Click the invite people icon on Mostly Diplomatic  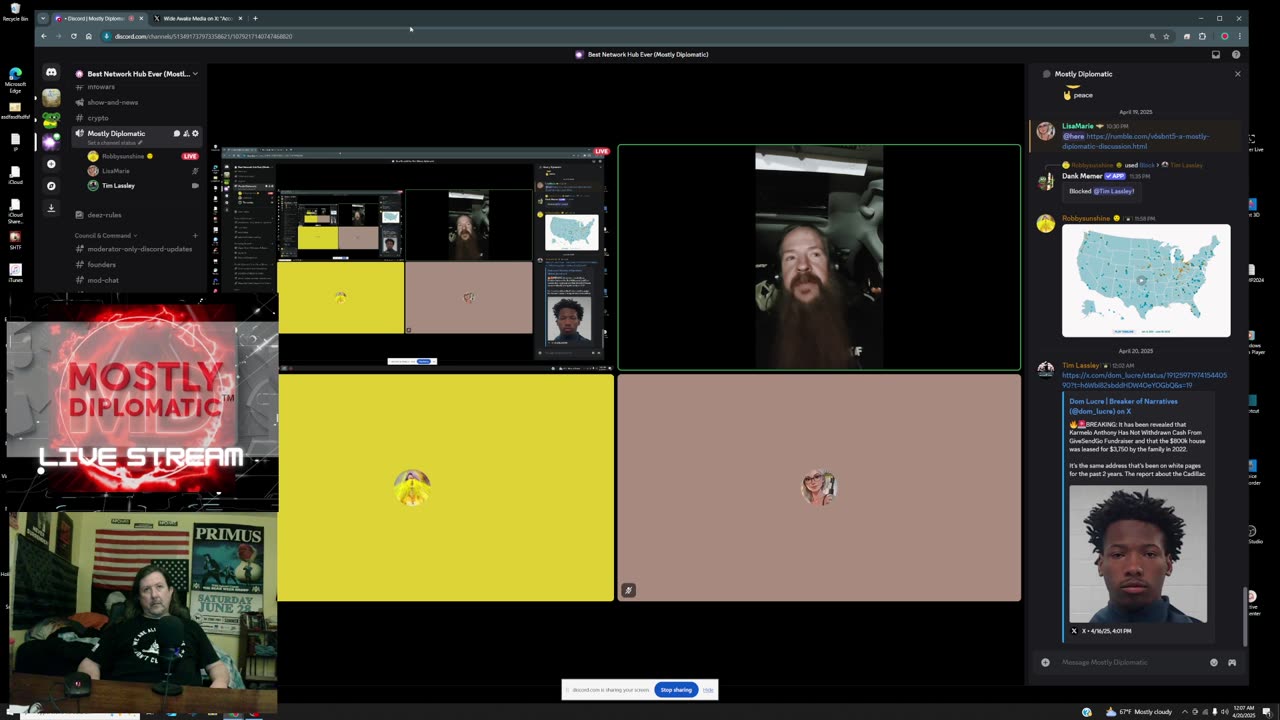coord(186,133)
